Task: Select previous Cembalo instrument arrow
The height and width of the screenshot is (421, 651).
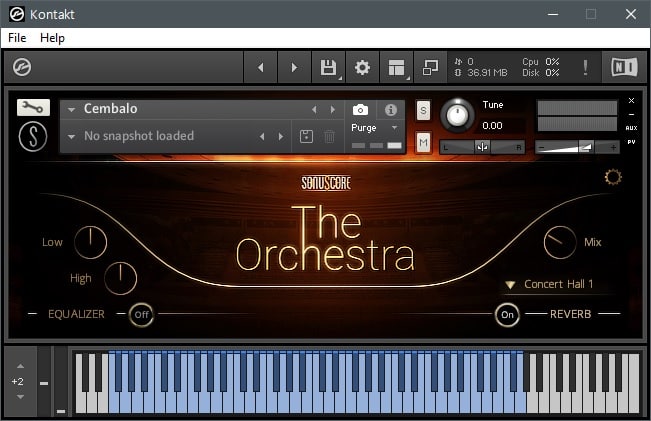Action: (x=314, y=109)
